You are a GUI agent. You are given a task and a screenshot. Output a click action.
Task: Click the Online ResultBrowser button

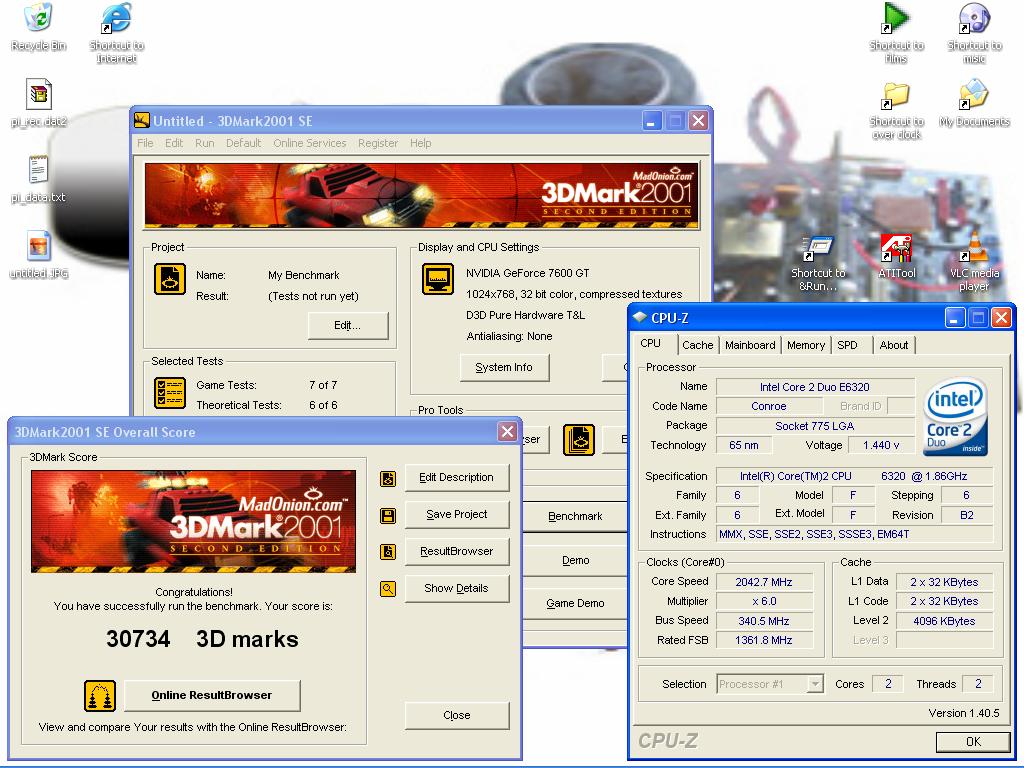tap(212, 696)
